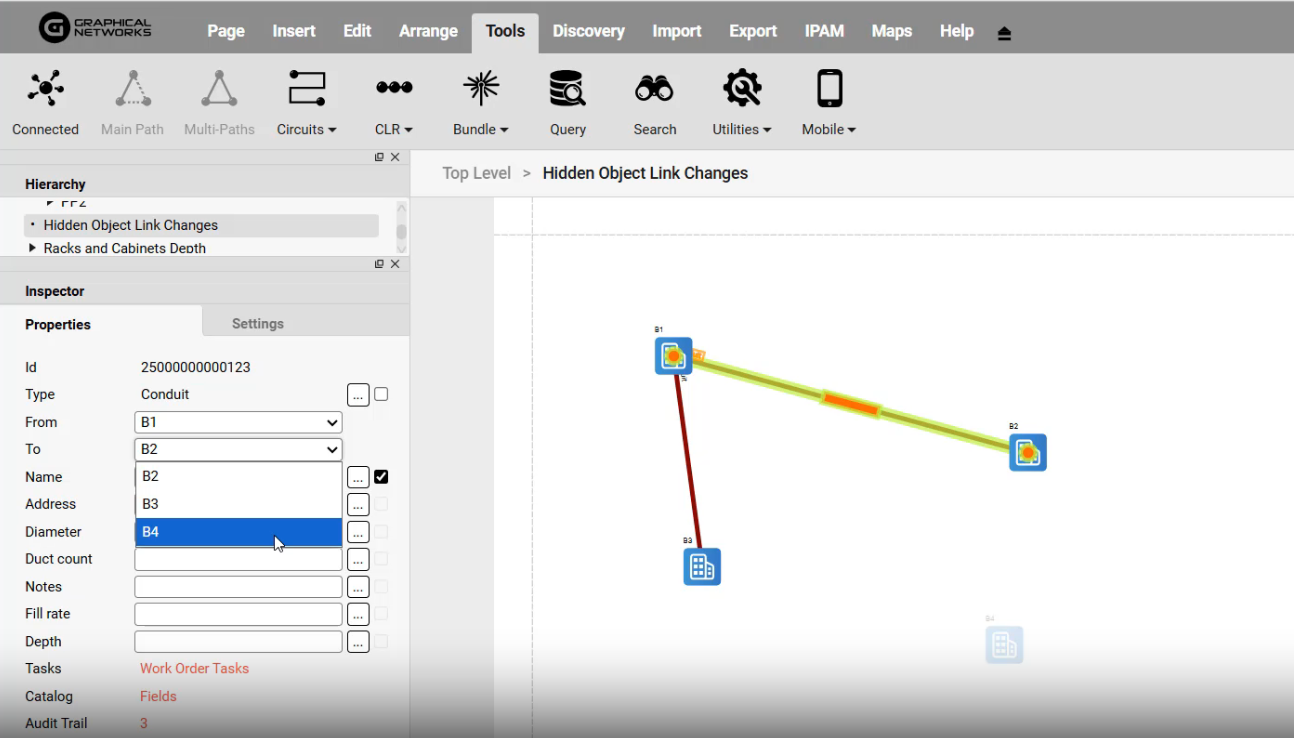Click the ellipsis button next to Diameter
This screenshot has height=738, width=1294.
point(358,532)
